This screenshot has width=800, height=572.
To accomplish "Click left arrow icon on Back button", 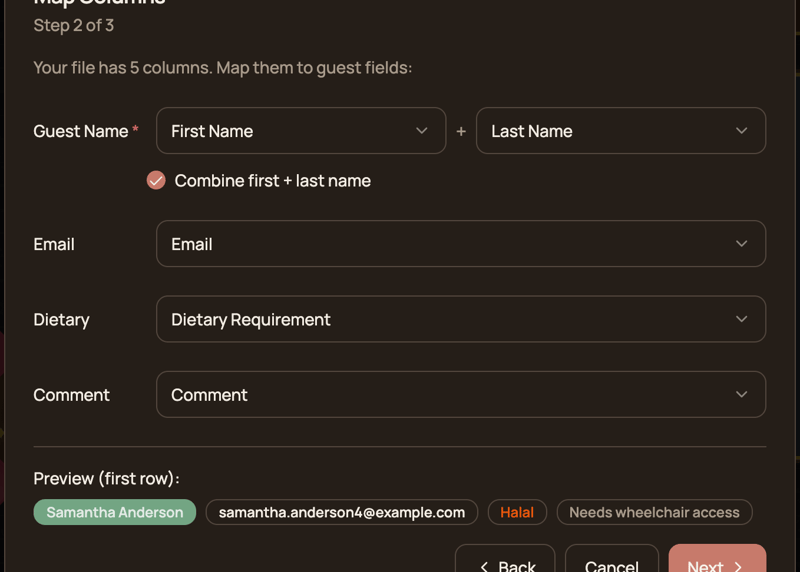I will pos(484,565).
